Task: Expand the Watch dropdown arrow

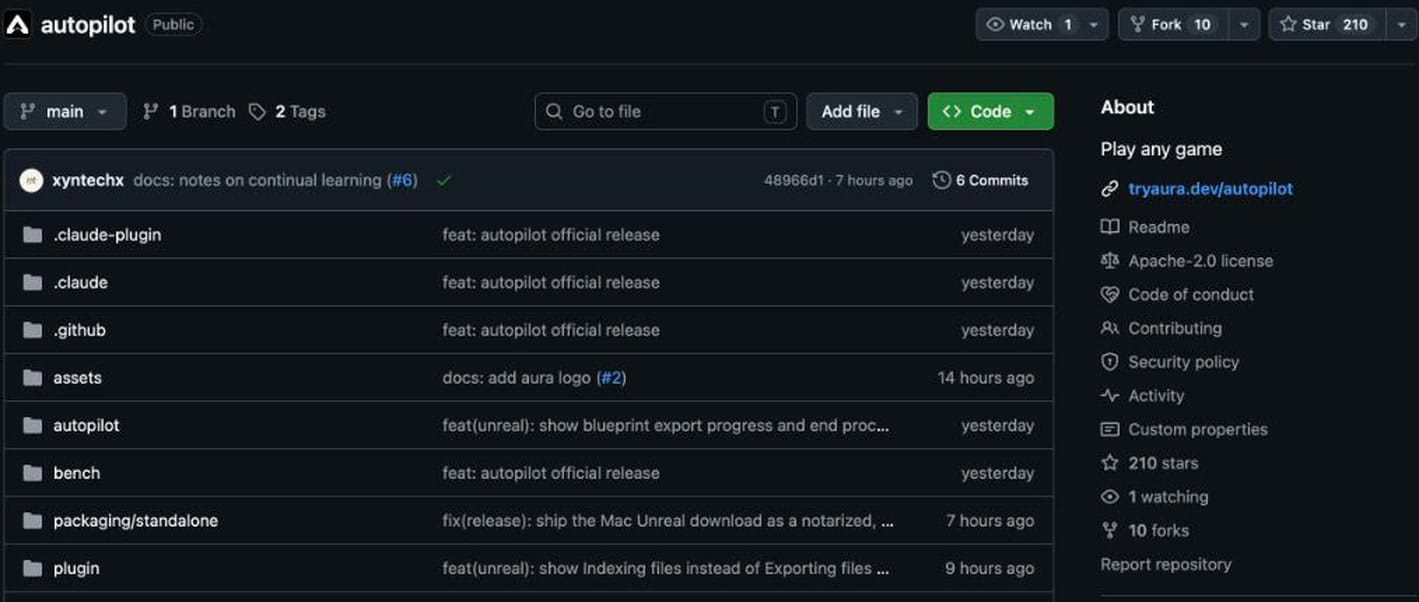Action: [1094, 25]
